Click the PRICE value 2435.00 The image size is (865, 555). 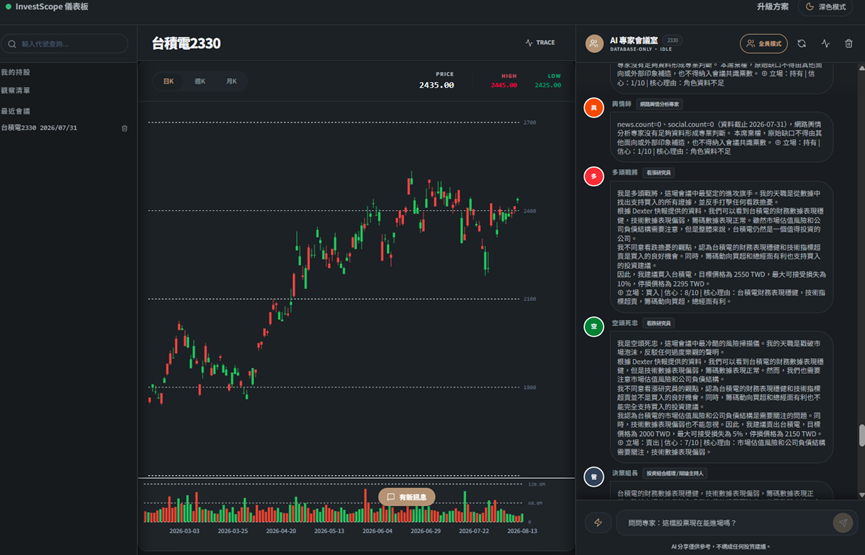(436, 85)
